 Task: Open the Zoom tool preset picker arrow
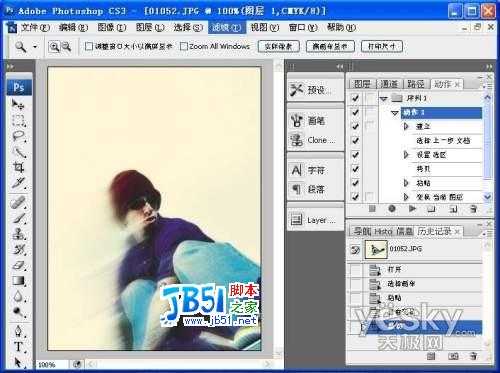(x=35, y=47)
